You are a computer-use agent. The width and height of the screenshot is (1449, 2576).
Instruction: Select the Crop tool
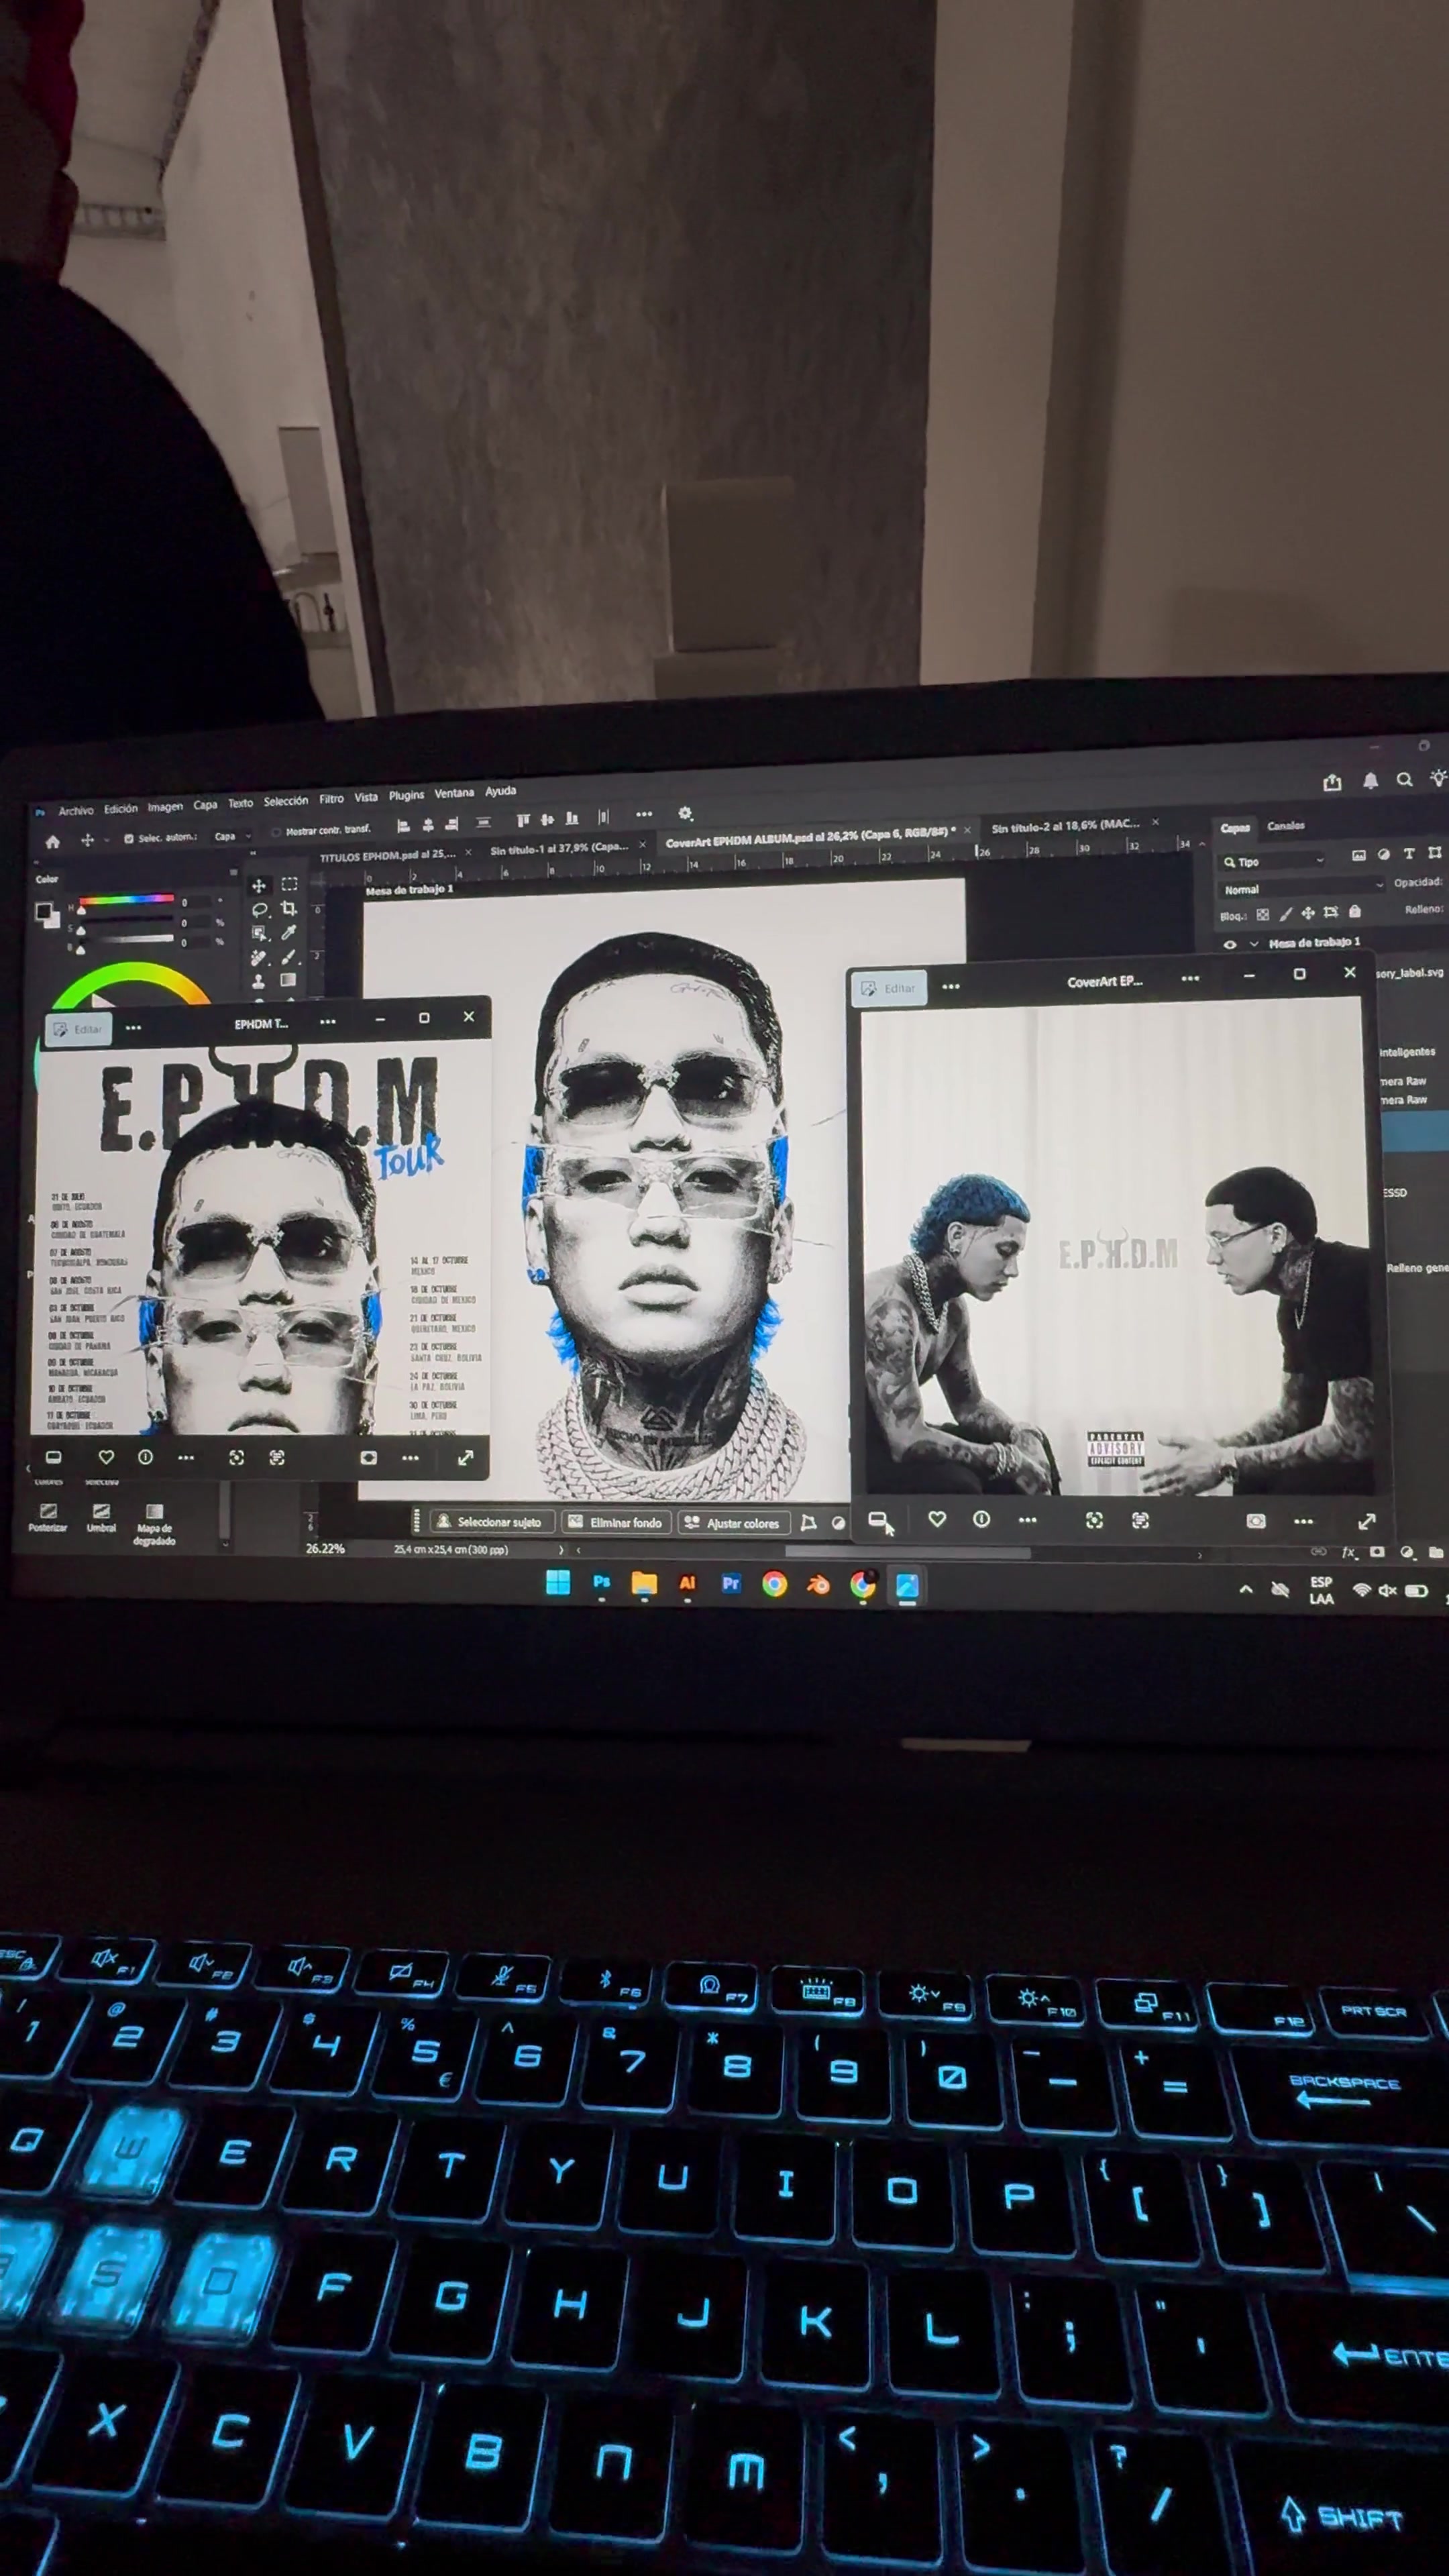click(289, 908)
